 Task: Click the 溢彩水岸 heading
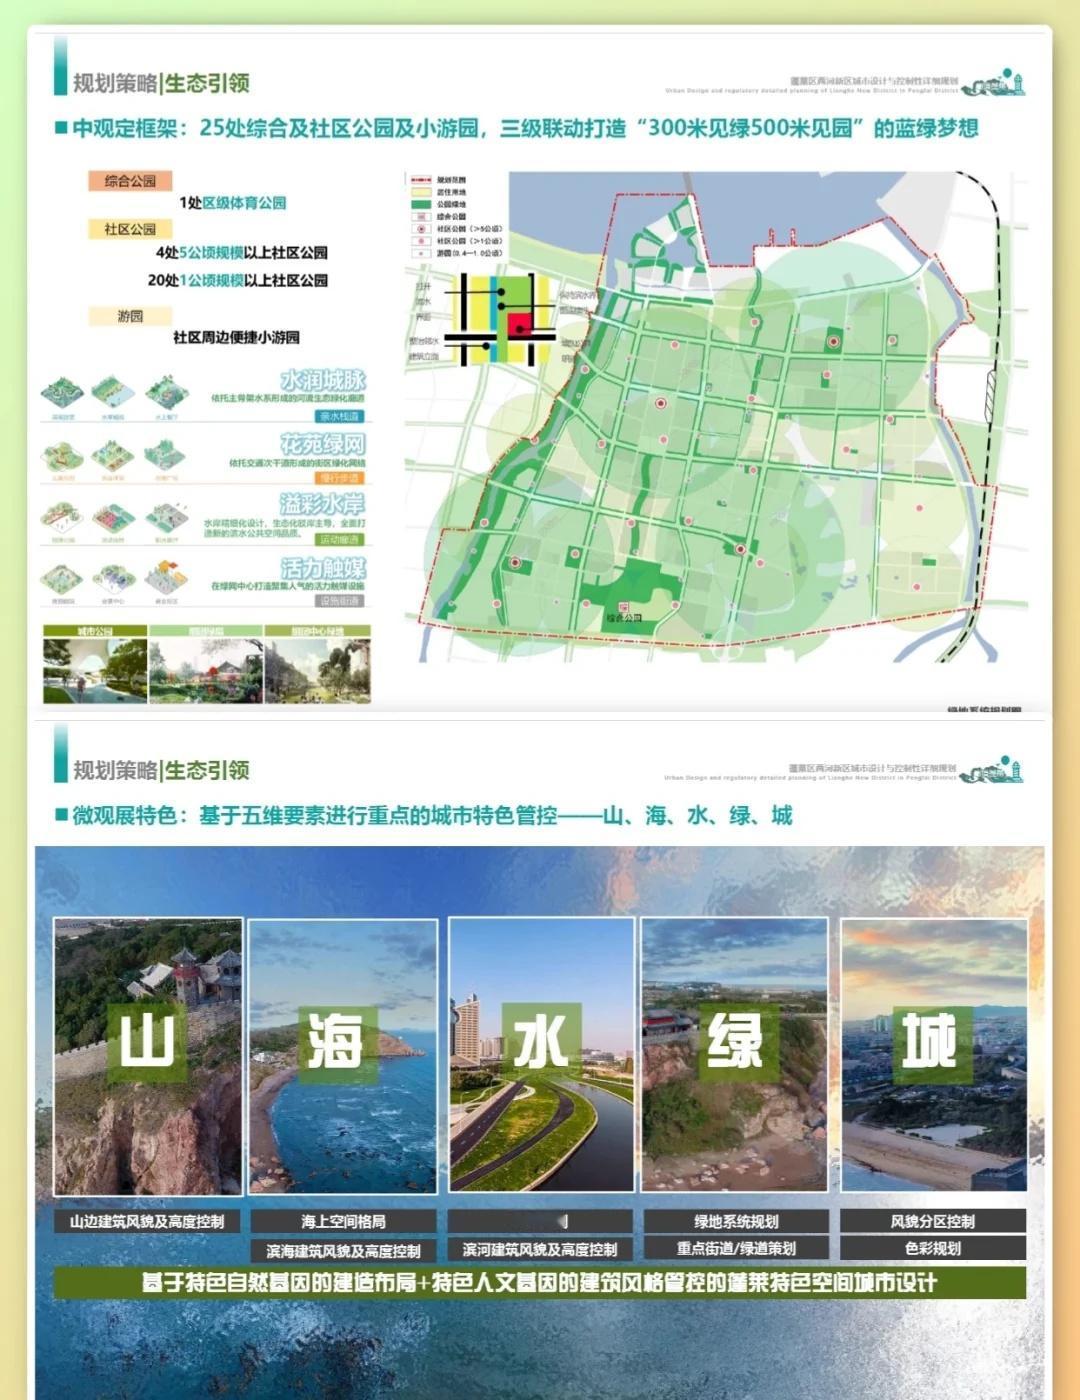point(323,504)
